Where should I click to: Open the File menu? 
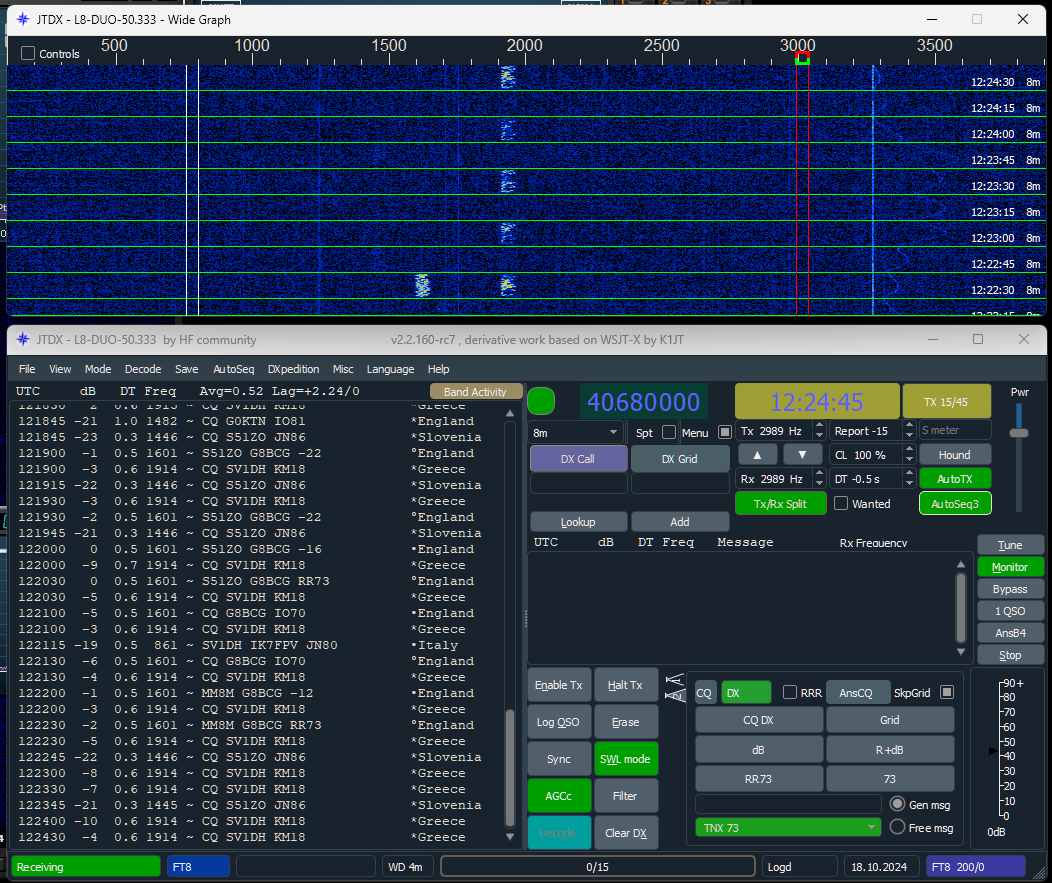click(x=28, y=369)
